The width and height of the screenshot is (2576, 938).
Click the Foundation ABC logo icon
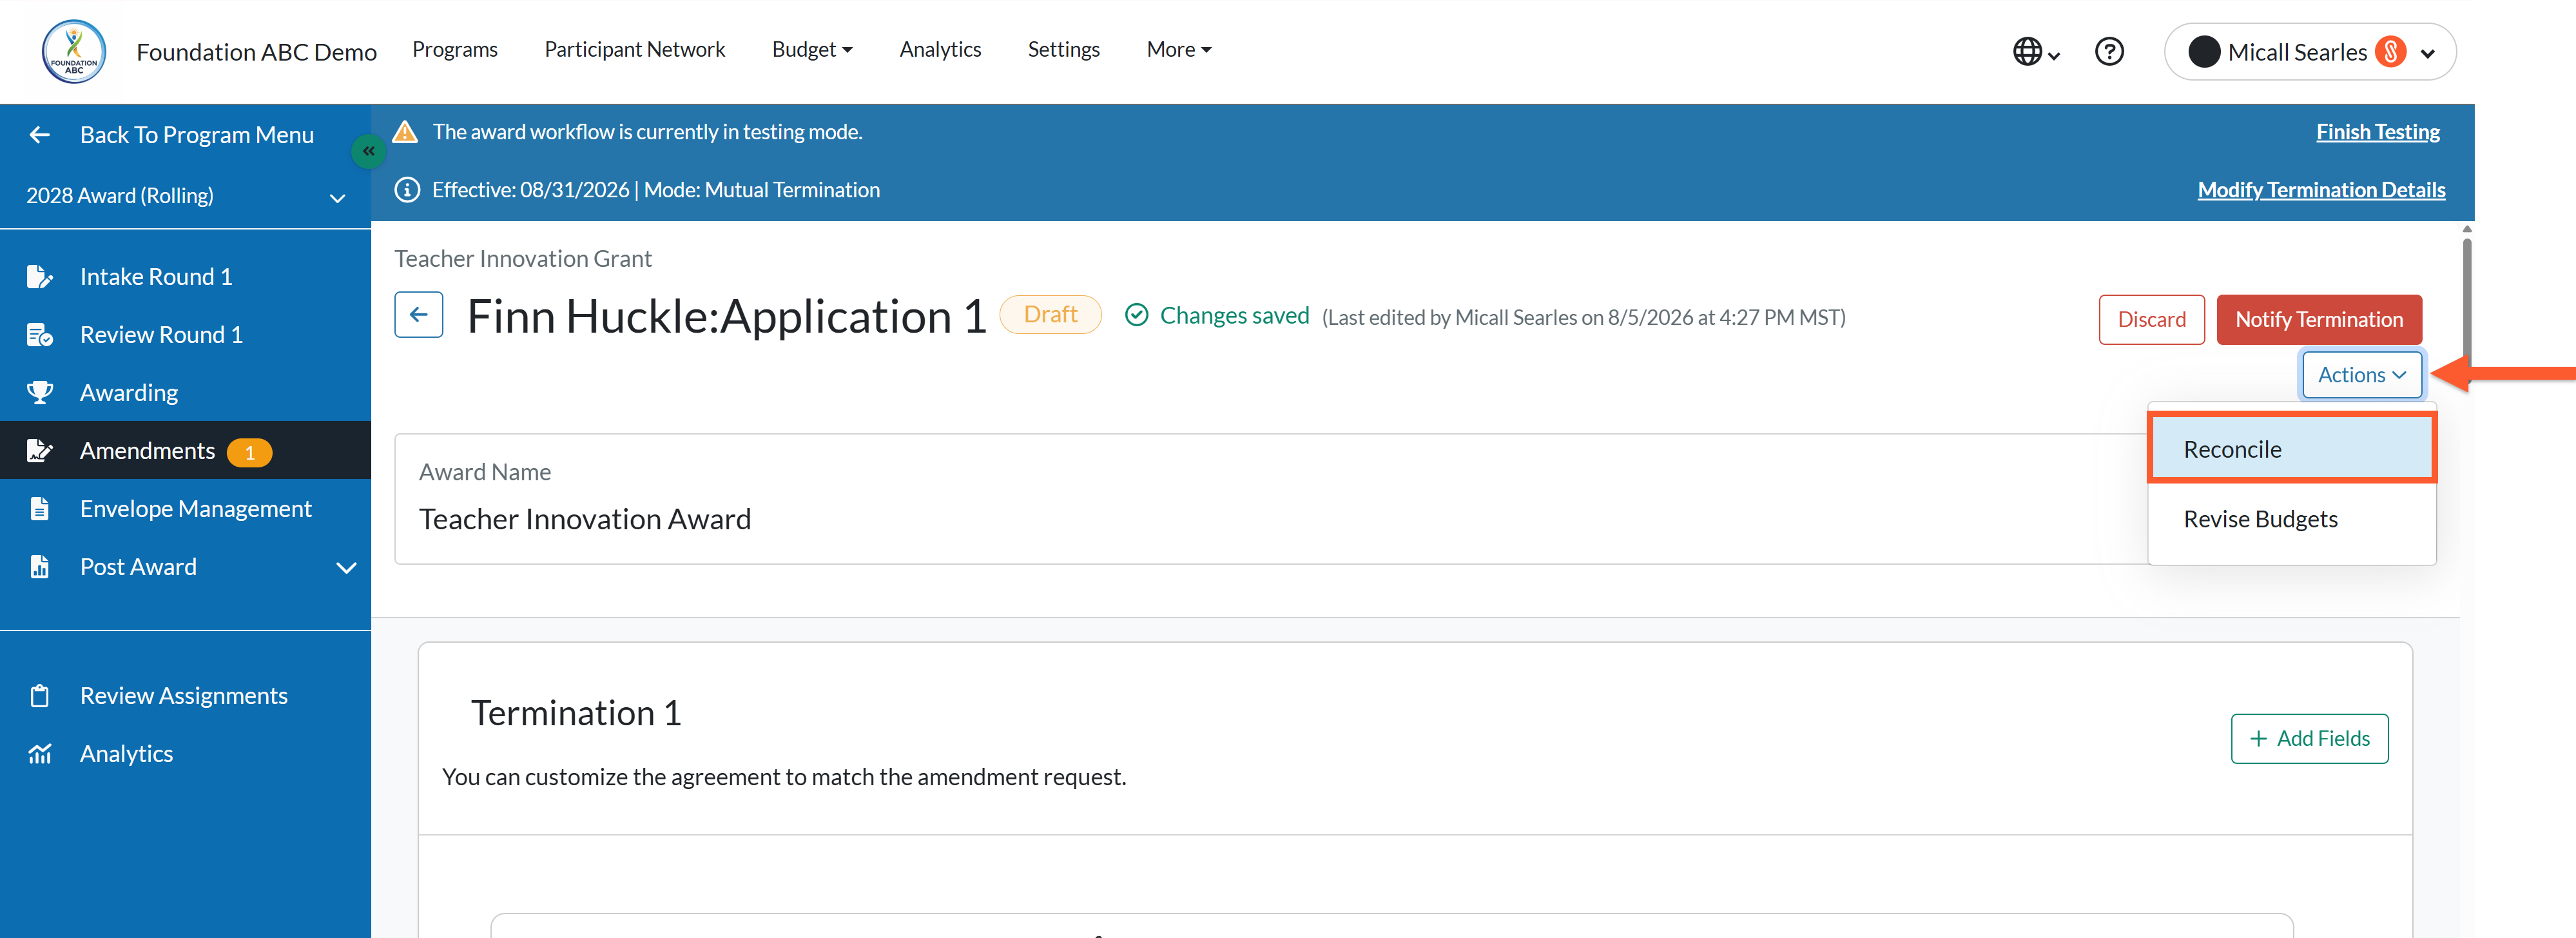[73, 51]
